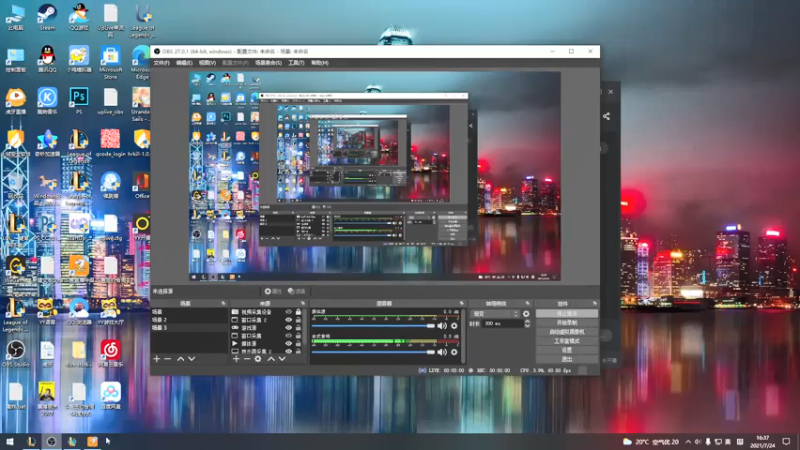Open 编辑(E) menu in OBS

(184, 63)
